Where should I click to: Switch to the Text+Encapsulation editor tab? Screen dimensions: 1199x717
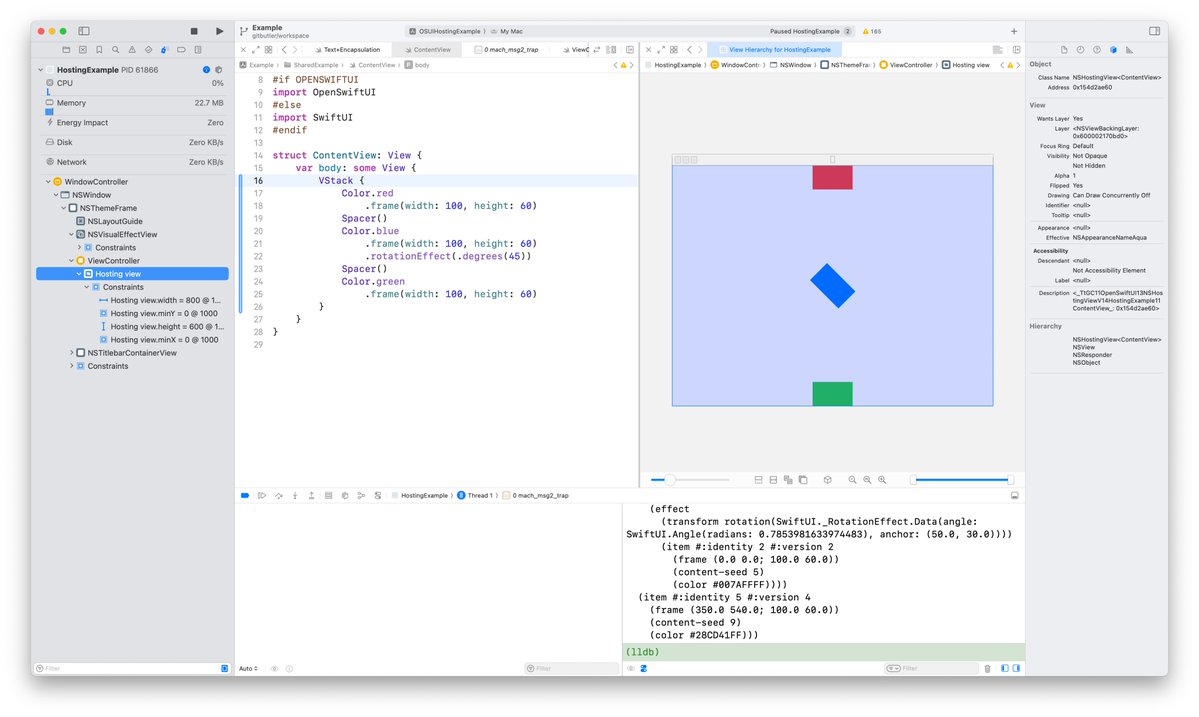(x=348, y=50)
